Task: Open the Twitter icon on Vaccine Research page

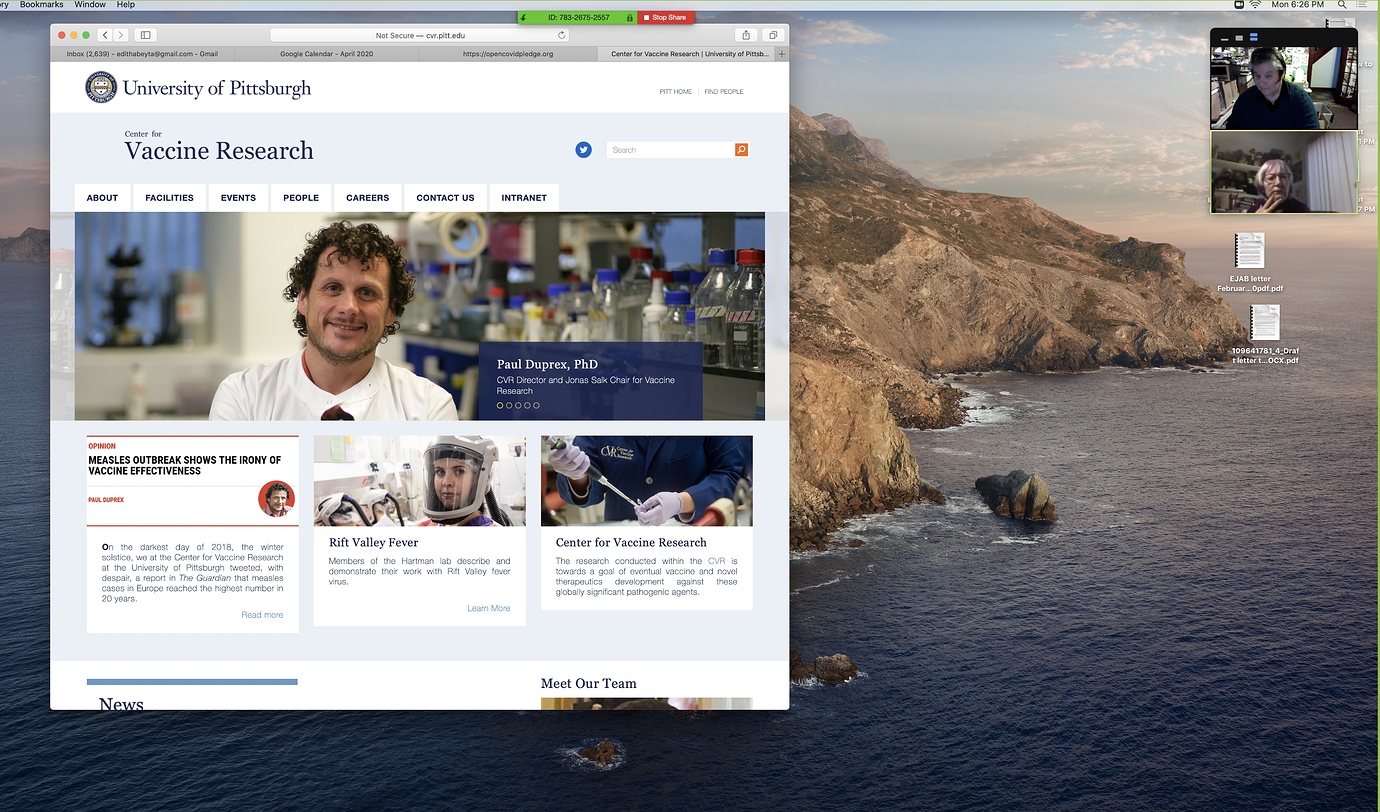Action: 584,150
